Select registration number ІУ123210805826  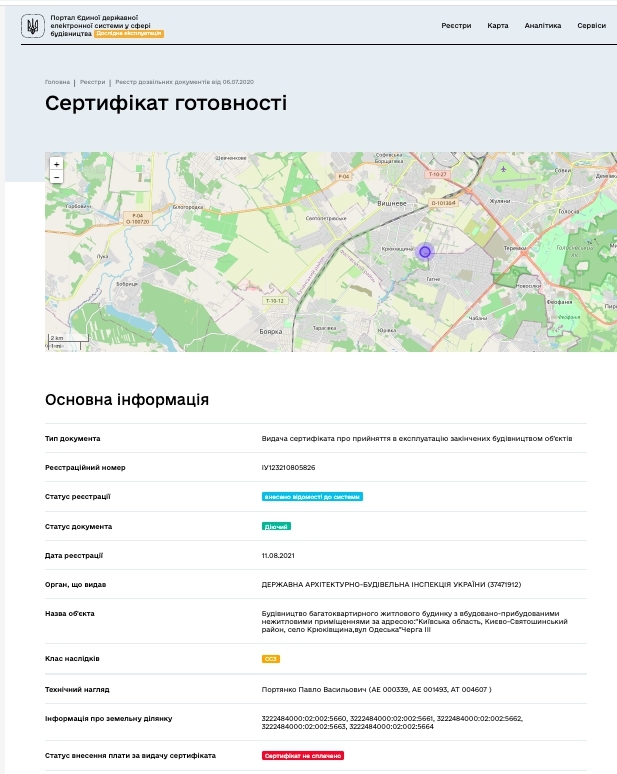tap(288, 467)
